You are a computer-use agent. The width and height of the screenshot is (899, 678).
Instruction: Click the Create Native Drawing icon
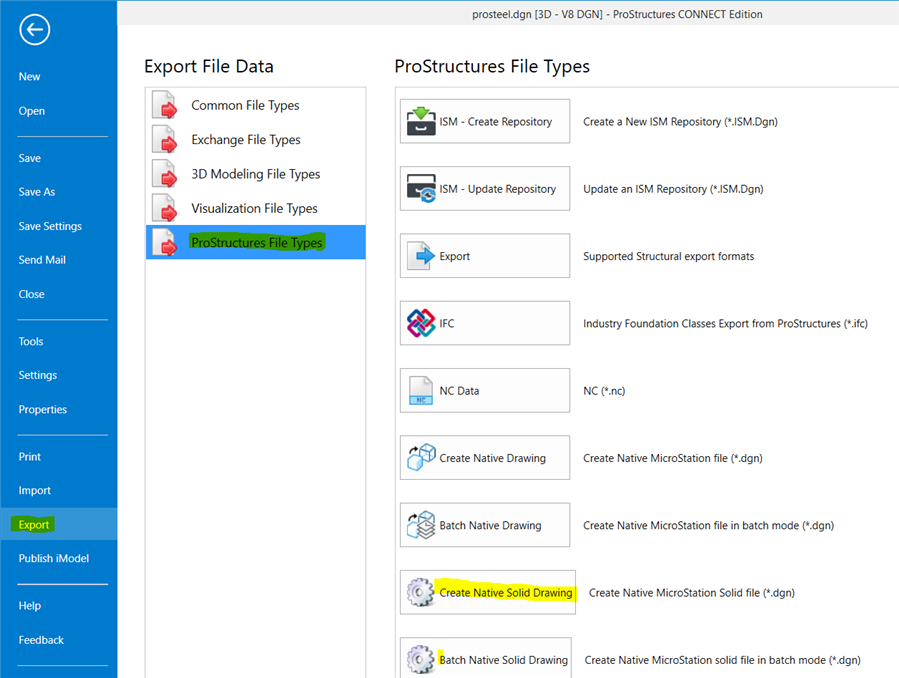tap(421, 458)
